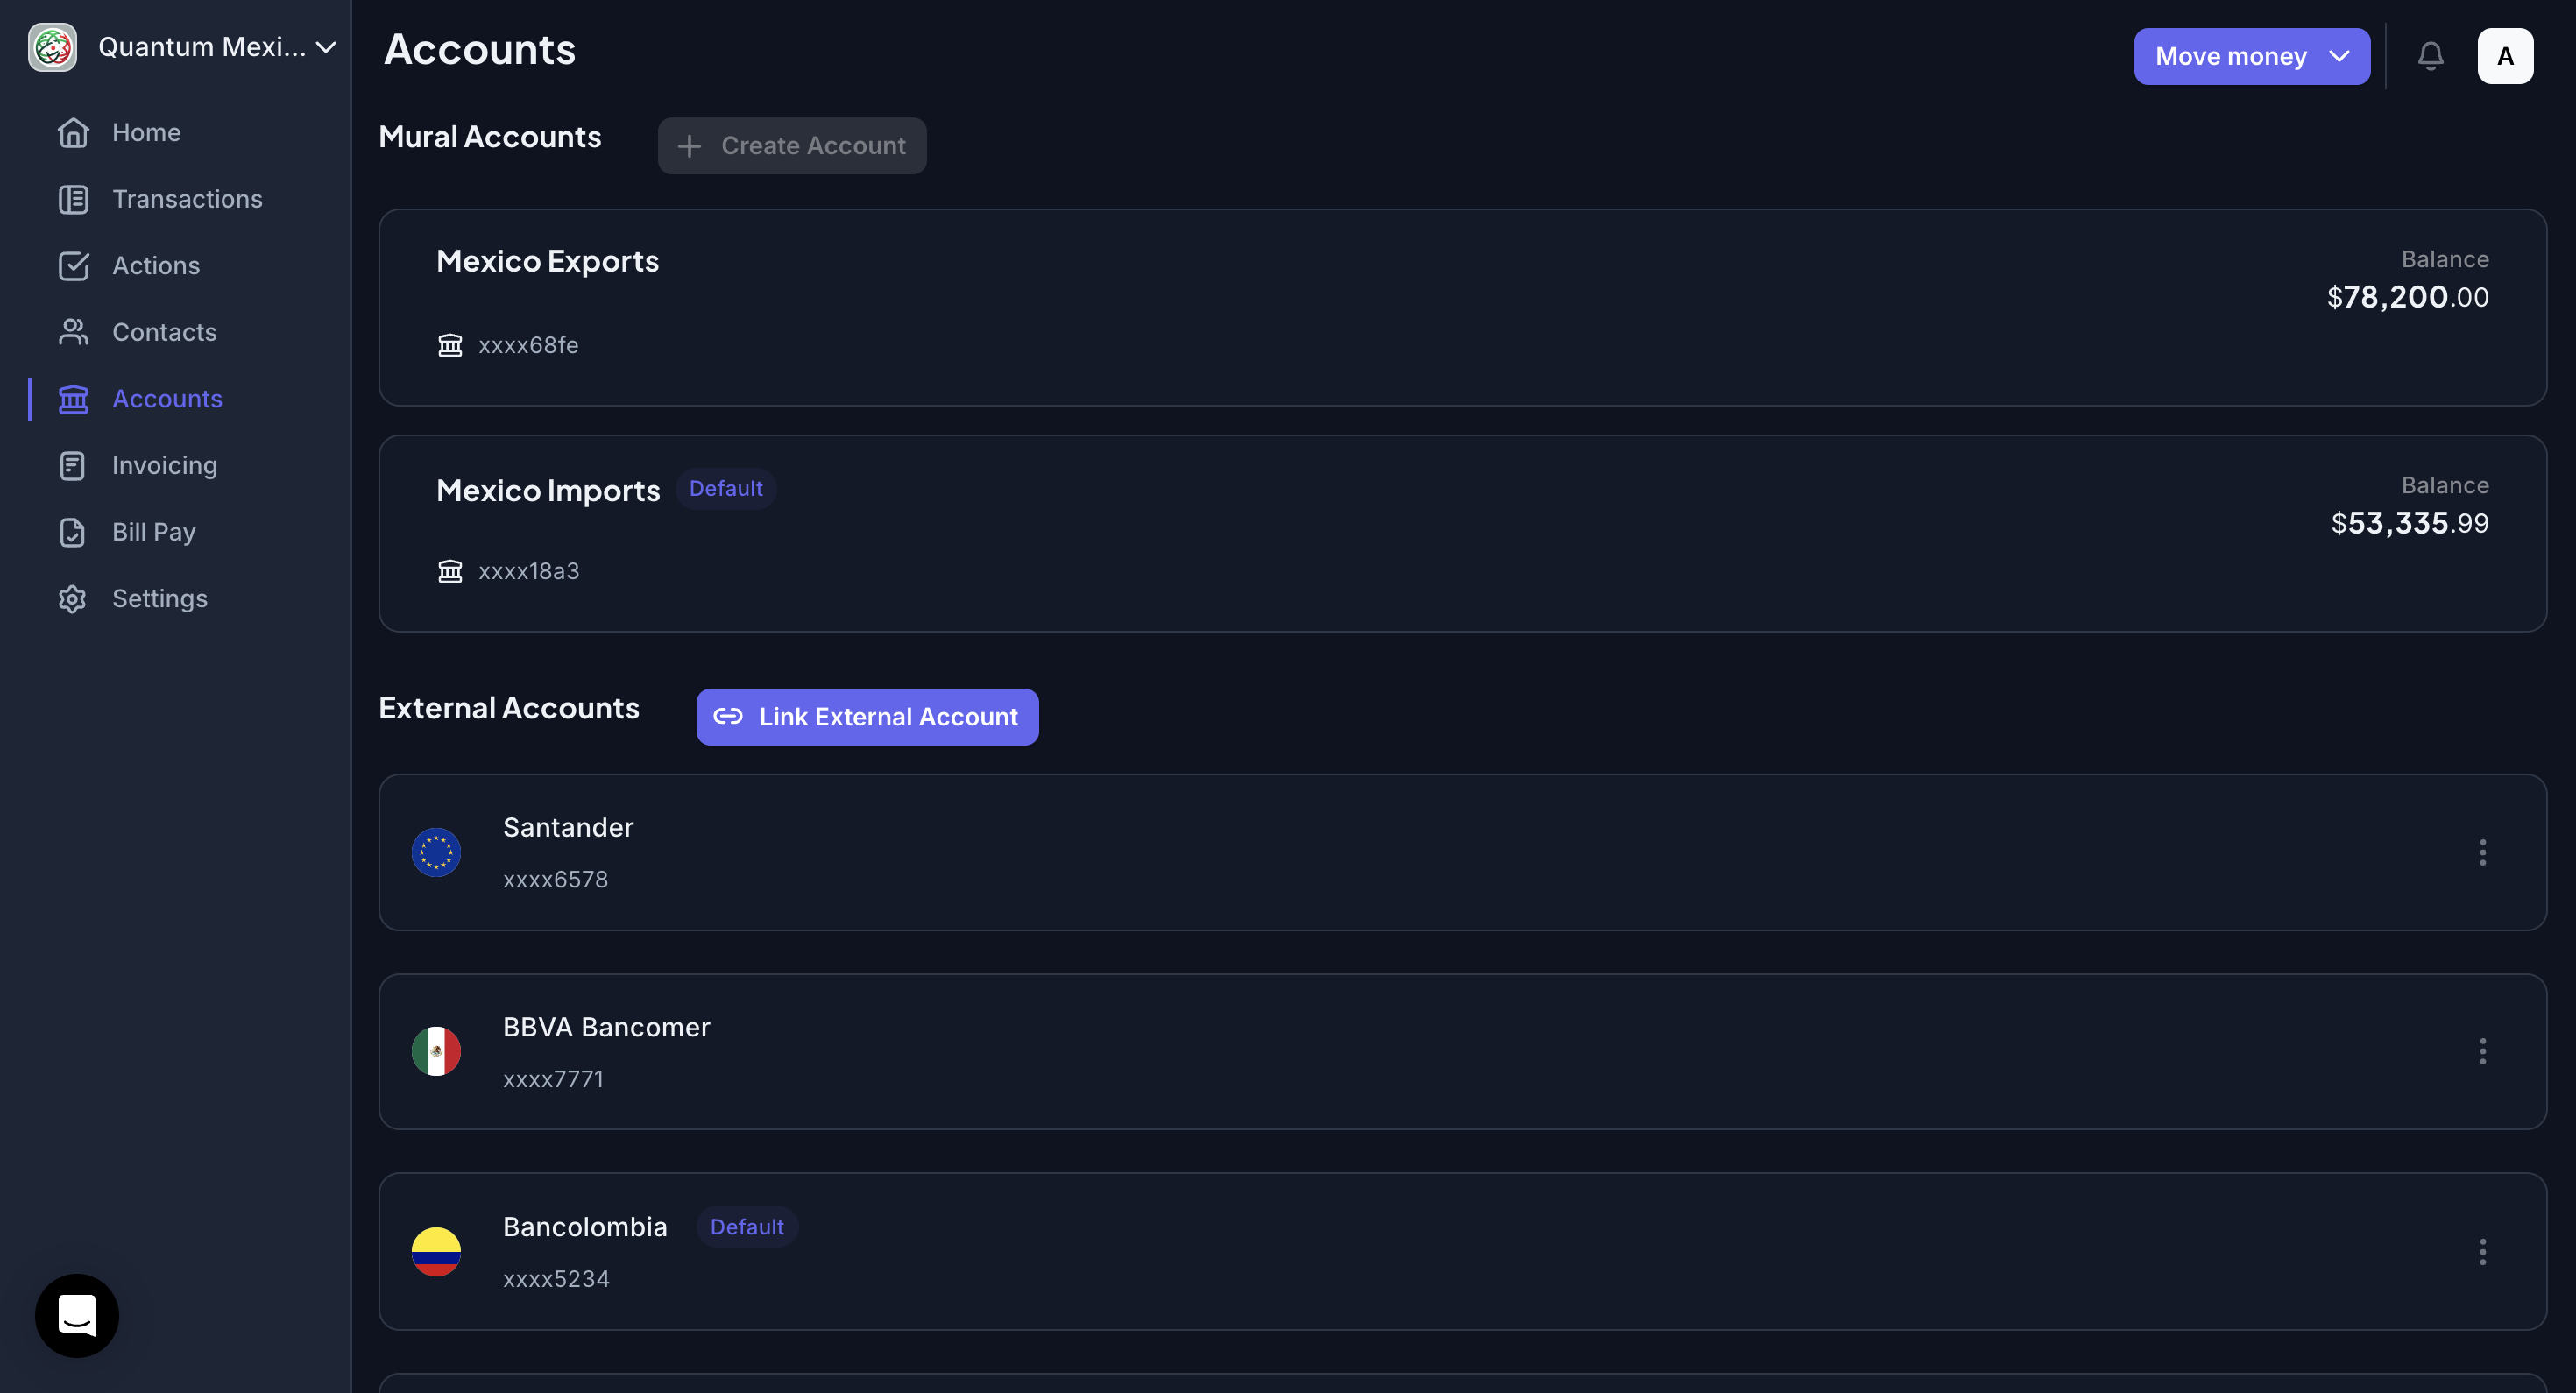Click the Contacts people icon
Image resolution: width=2576 pixels, height=1393 pixels.
[73, 332]
